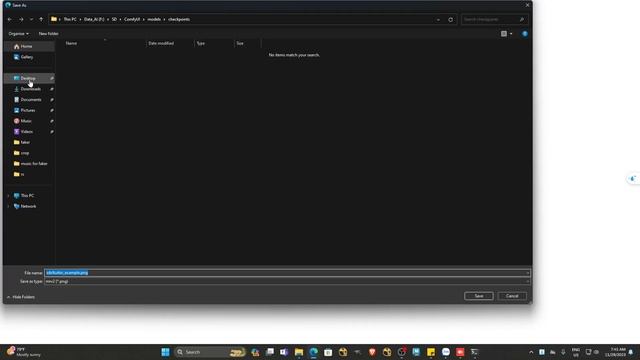Viewport: 640px width, 360px height.
Task: Open the Terminal taskbar icon
Action: coord(474,352)
